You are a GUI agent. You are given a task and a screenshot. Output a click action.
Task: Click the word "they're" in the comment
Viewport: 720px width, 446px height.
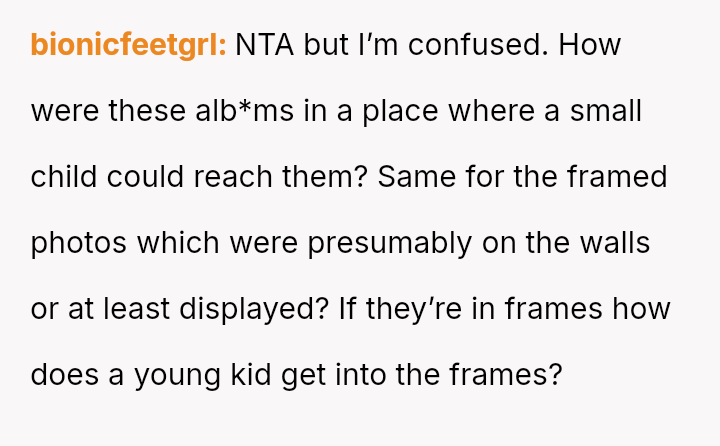(410, 309)
